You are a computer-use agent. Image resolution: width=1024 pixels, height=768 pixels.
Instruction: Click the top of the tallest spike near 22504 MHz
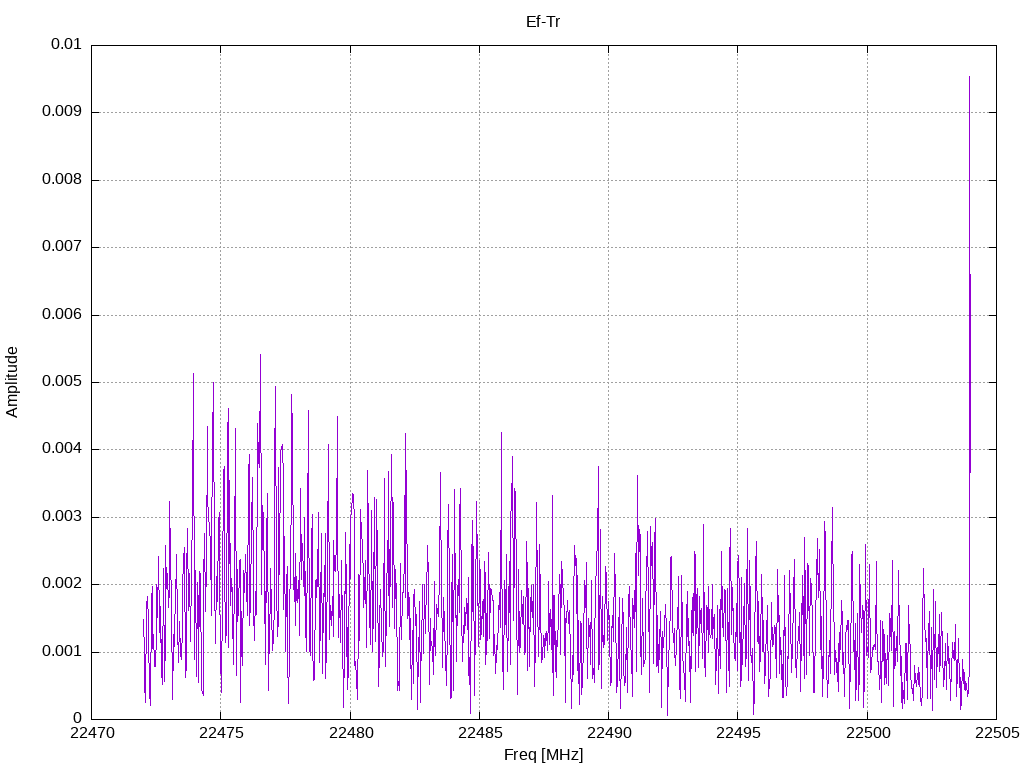[x=969, y=78]
